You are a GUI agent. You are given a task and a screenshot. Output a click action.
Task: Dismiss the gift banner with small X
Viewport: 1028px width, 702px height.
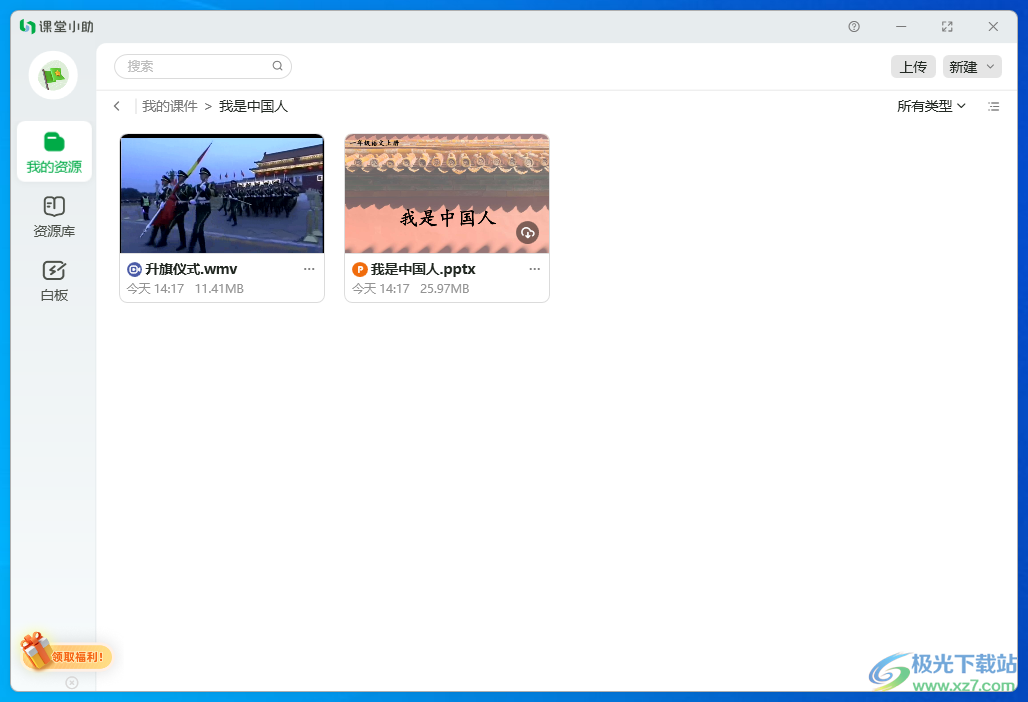(x=72, y=683)
